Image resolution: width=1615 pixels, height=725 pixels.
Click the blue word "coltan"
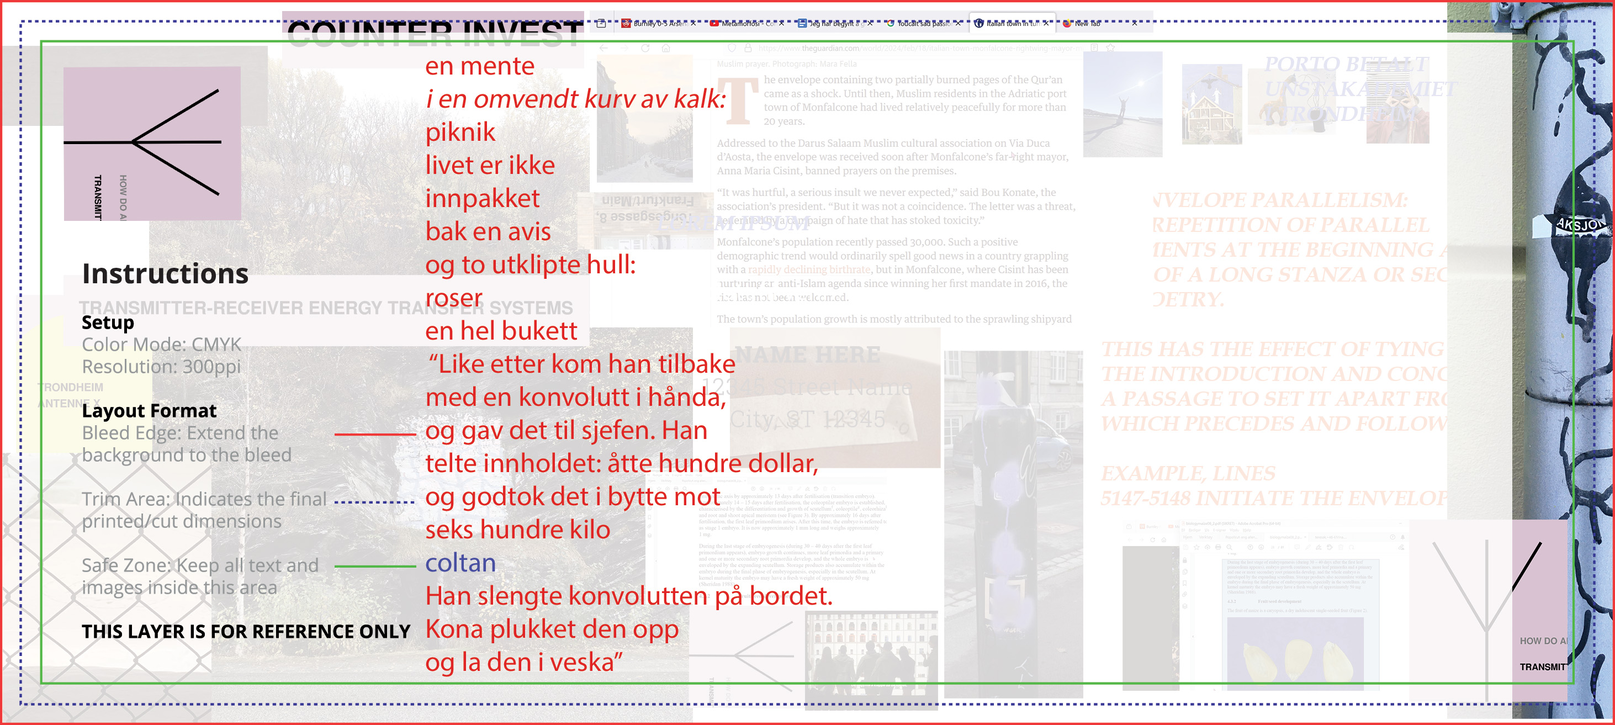tap(460, 563)
